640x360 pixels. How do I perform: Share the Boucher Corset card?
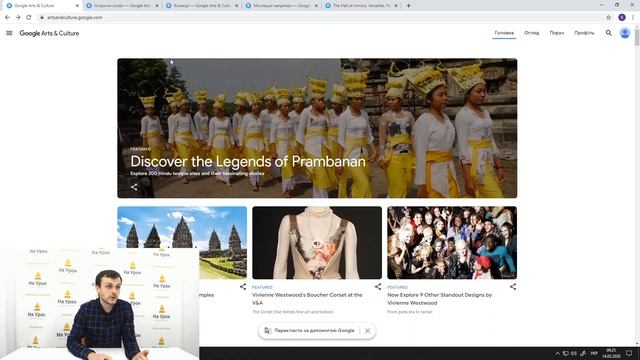click(378, 287)
